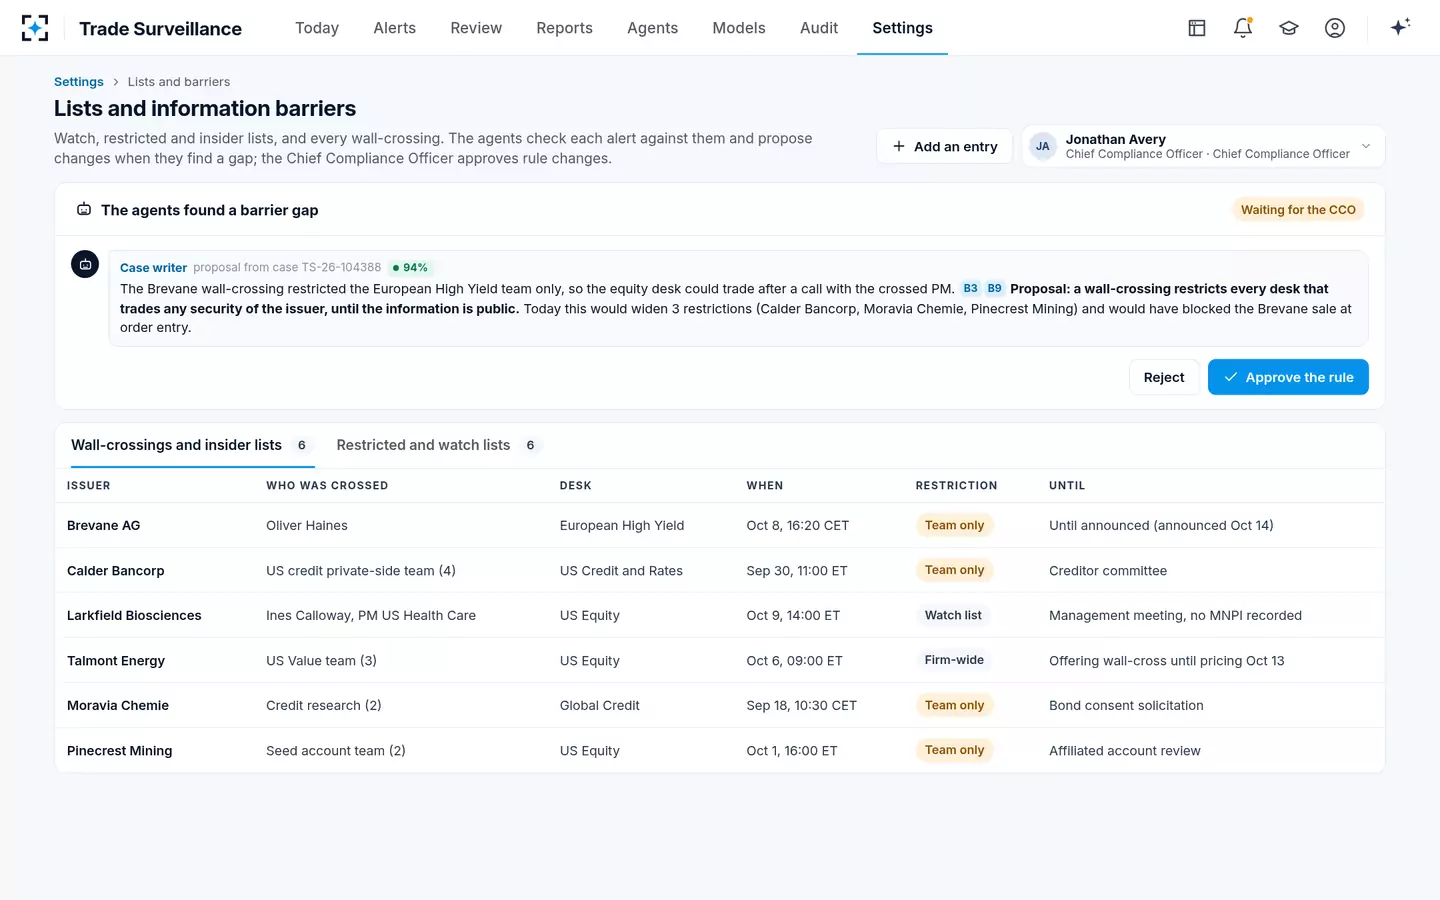Click the Firm-wide tag for Talmont Energy
This screenshot has height=900, width=1440.
[954, 660]
